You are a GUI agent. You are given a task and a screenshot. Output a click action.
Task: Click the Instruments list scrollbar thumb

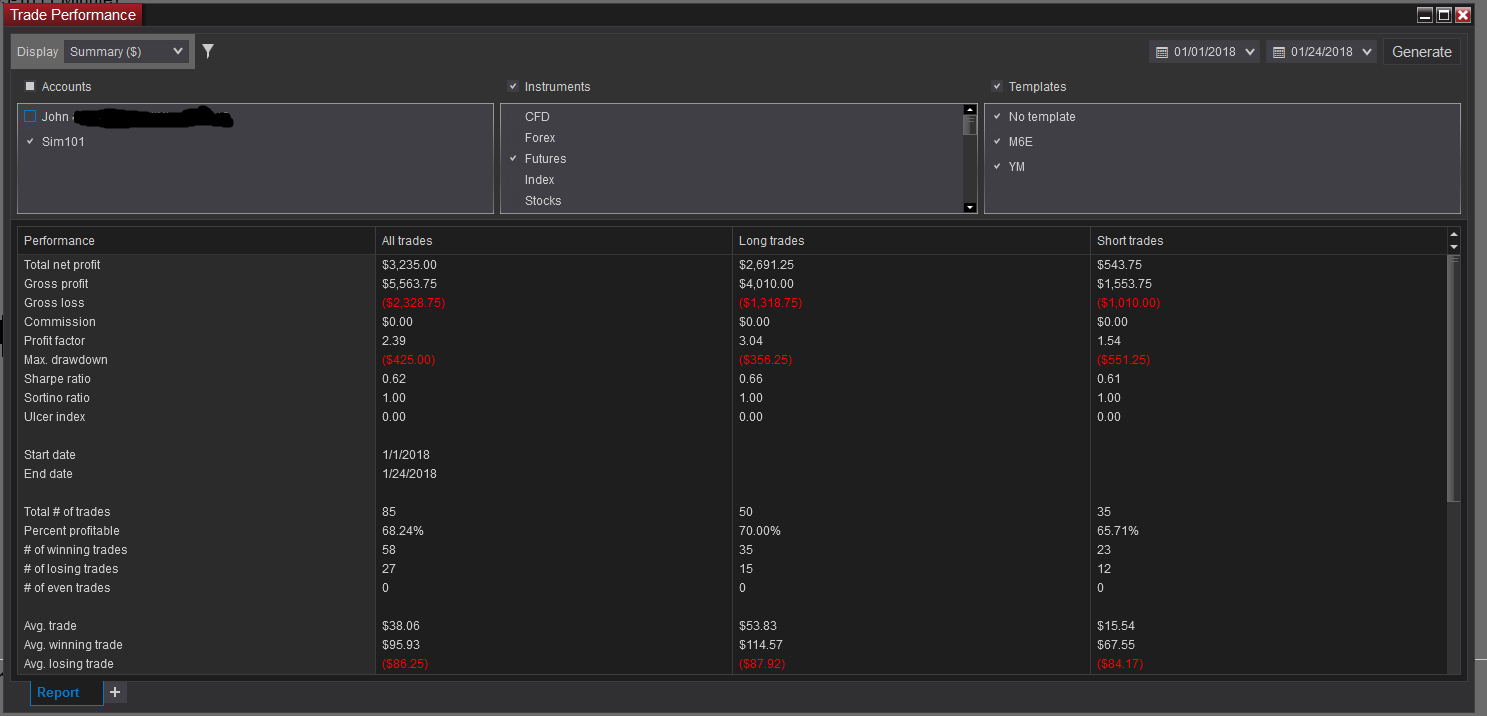(x=969, y=125)
